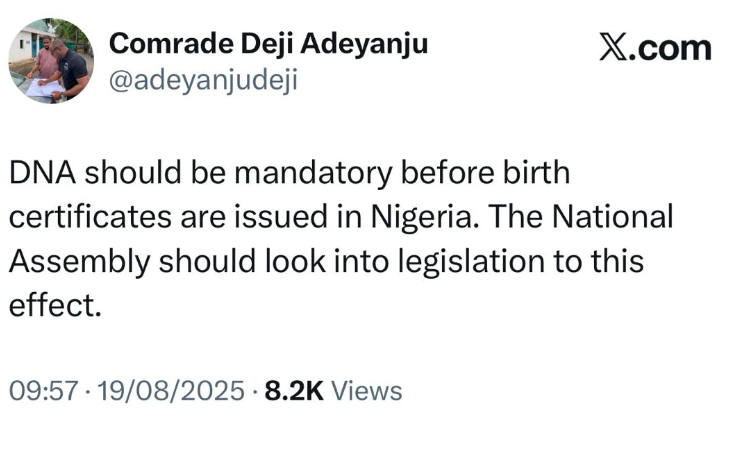Click the X logo icon

coord(612,47)
